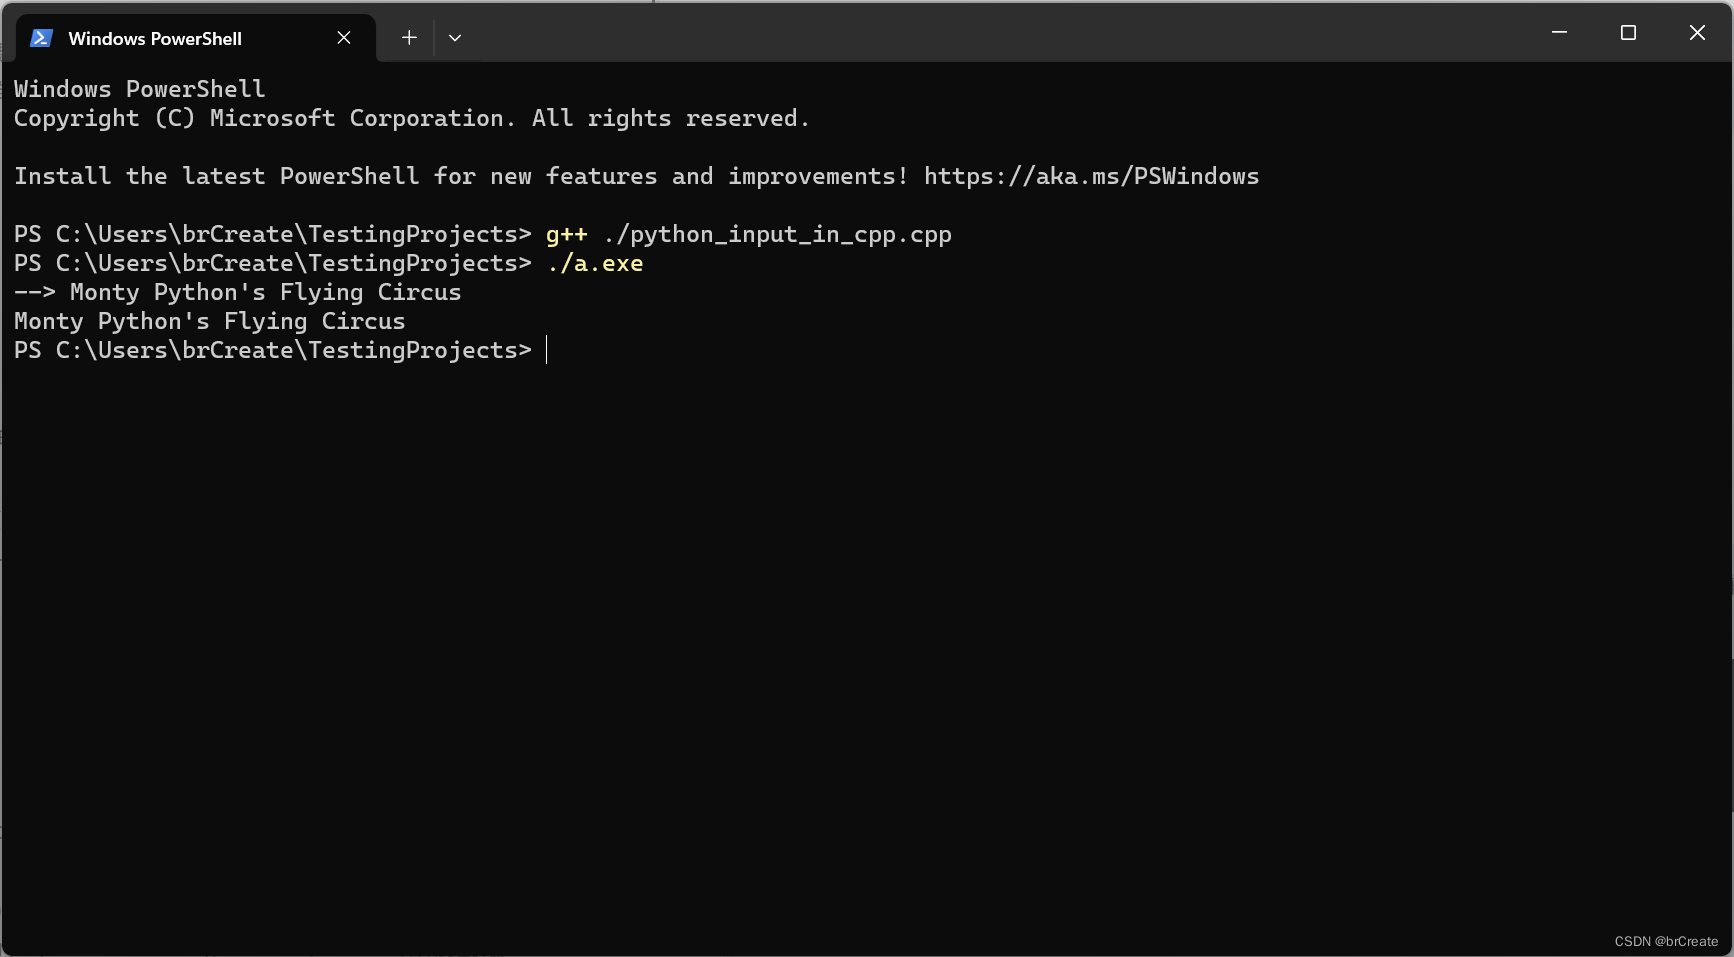
Task: Select the ./a.exe command text
Action: [x=595, y=263]
